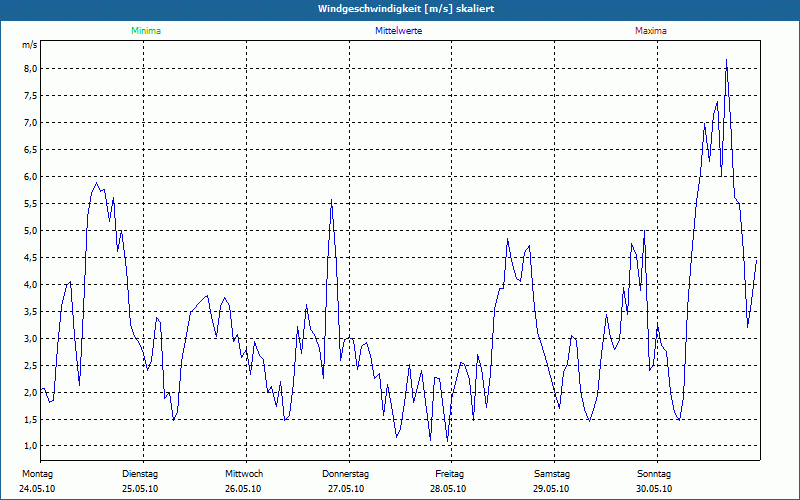Click the date 27.05.10
Image resolution: width=800 pixels, height=500 pixels.
tap(346, 489)
